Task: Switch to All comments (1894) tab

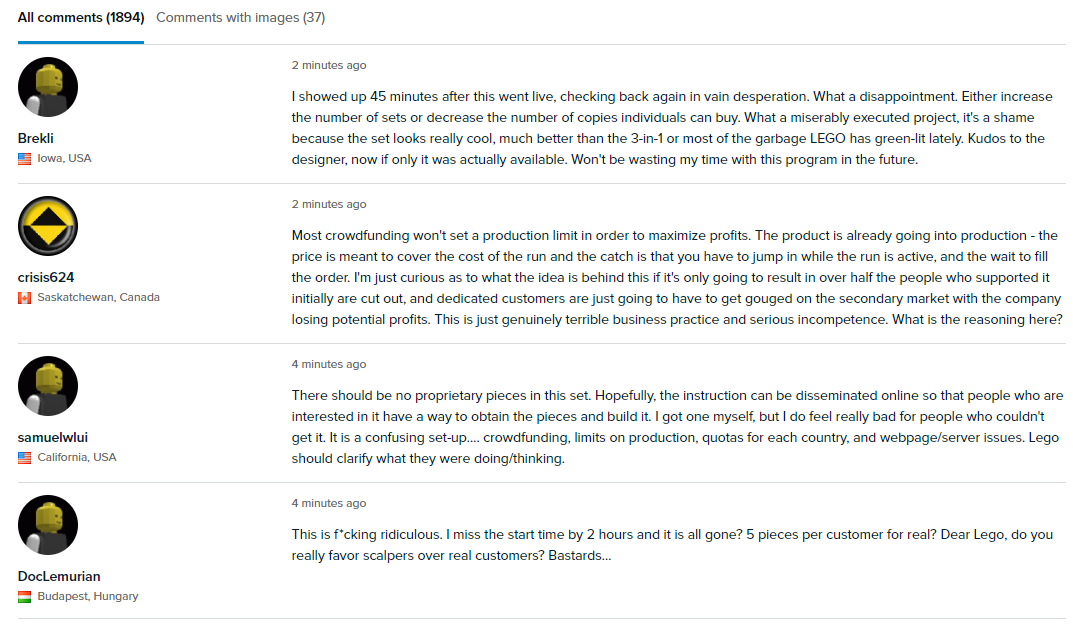Action: click(x=81, y=18)
